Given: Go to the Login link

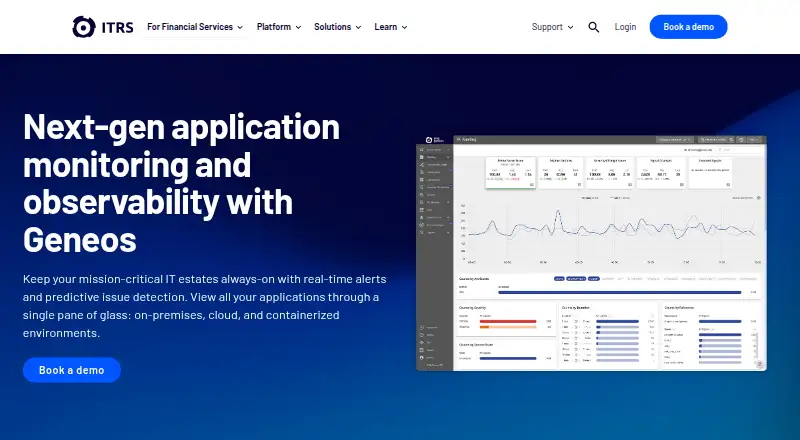Looking at the screenshot, I should (625, 27).
